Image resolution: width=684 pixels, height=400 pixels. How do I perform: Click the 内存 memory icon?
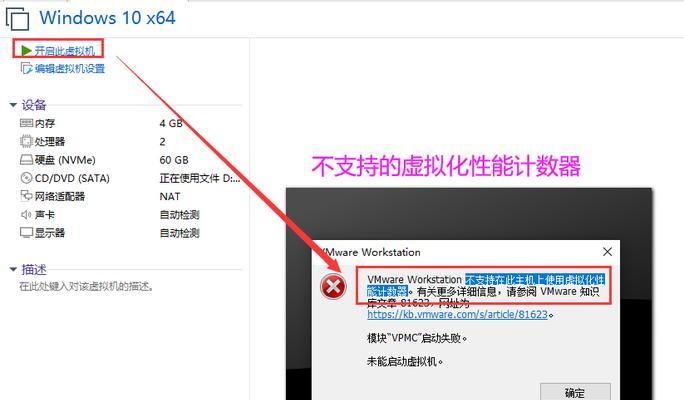26,123
